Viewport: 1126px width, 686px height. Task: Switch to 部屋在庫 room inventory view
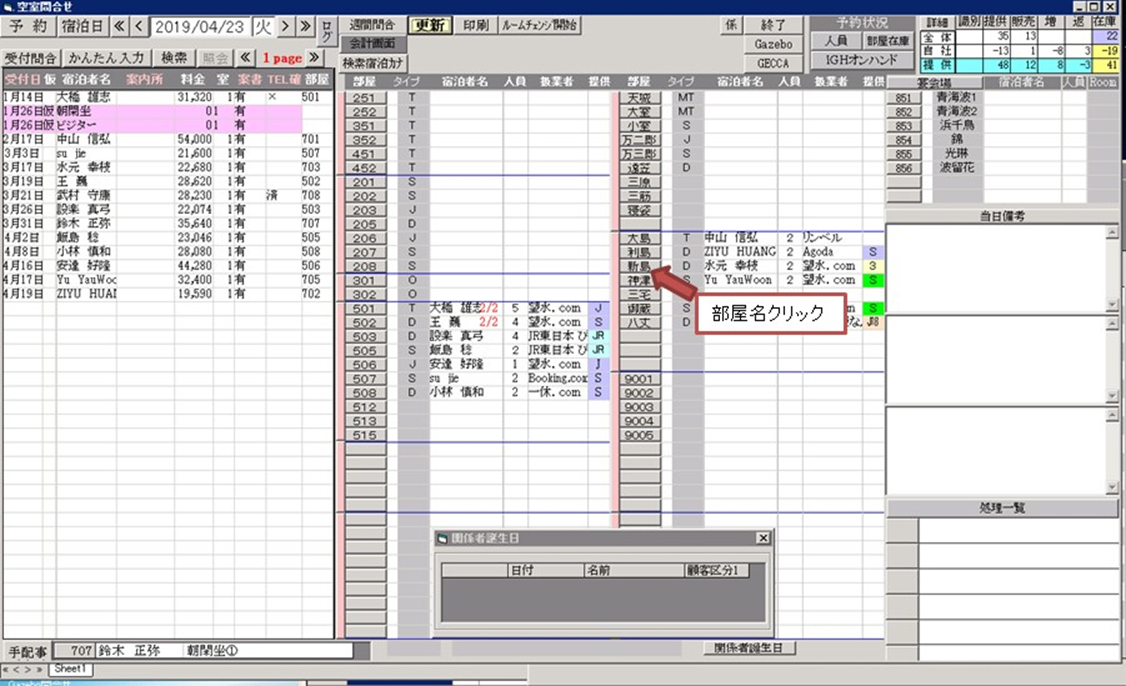click(x=887, y=41)
